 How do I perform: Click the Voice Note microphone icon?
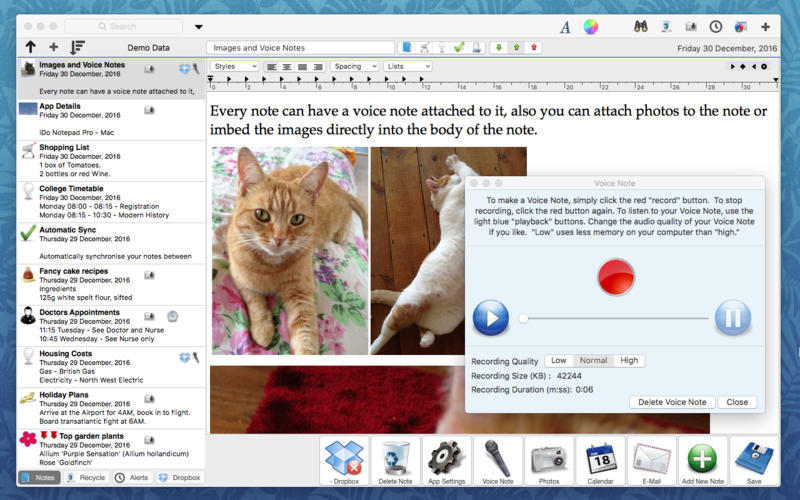[x=498, y=461]
